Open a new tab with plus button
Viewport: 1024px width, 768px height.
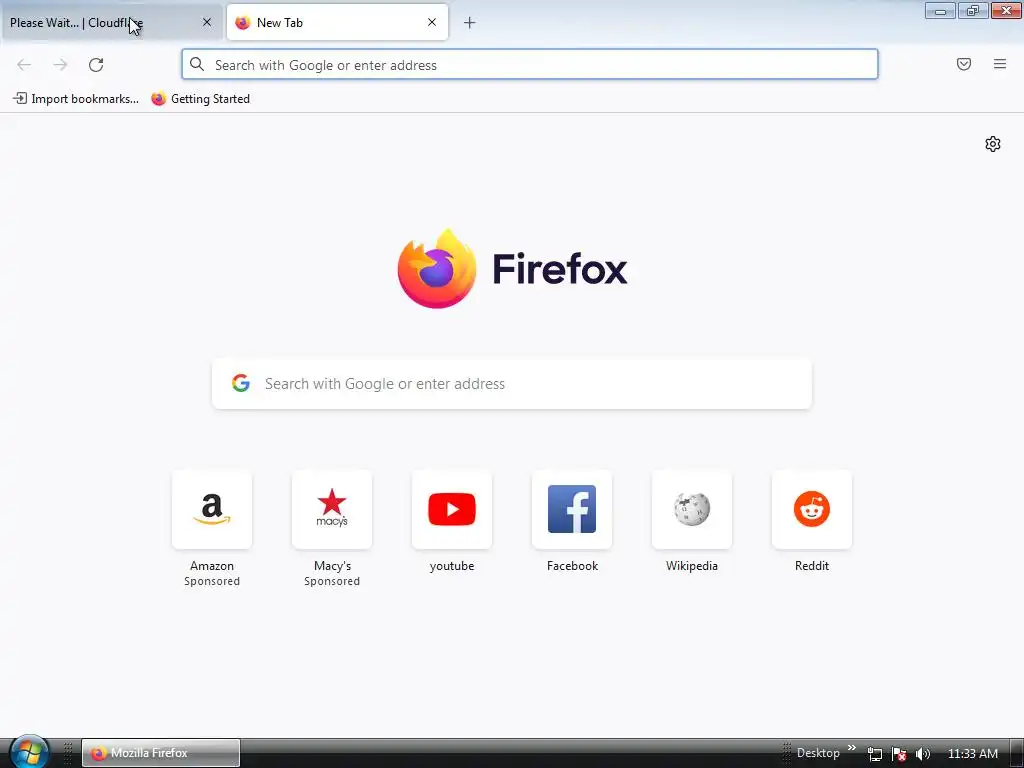(x=470, y=23)
